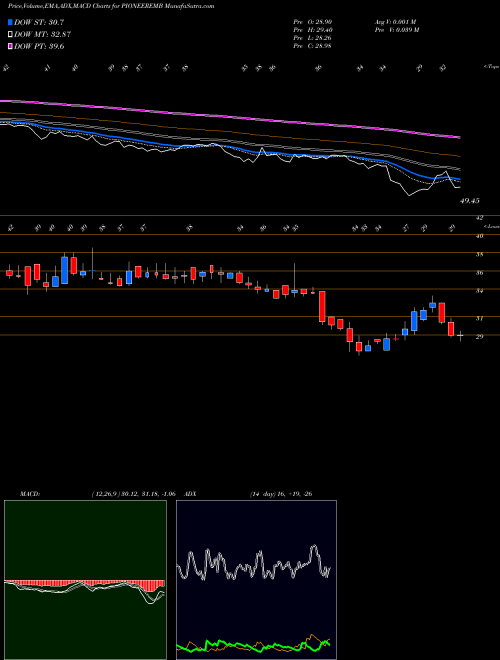Select the 'DOW MT: 32.87' legend label
The width and height of the screenshot is (500, 660).
pyautogui.click(x=42, y=35)
